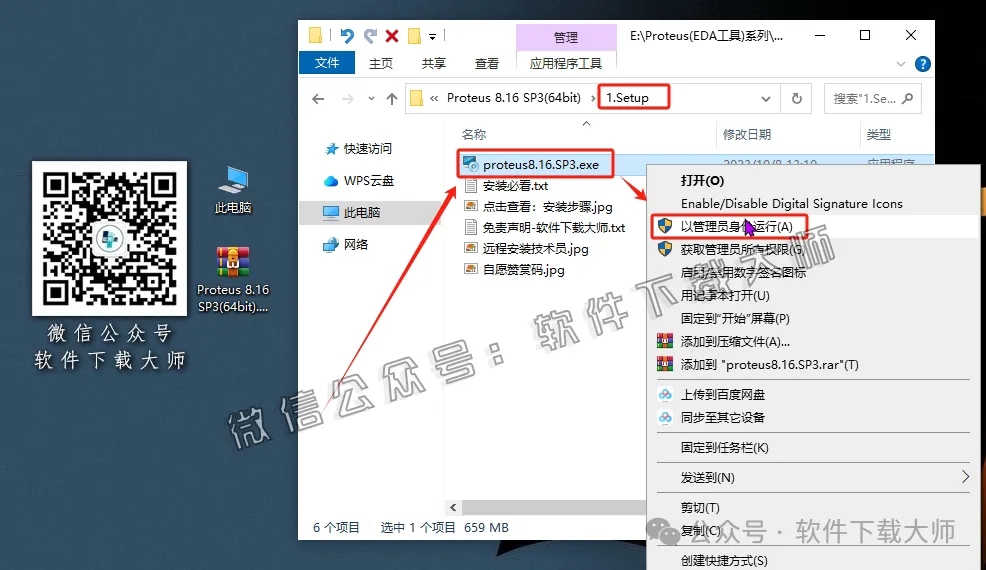Refresh the folder view

click(x=797, y=99)
